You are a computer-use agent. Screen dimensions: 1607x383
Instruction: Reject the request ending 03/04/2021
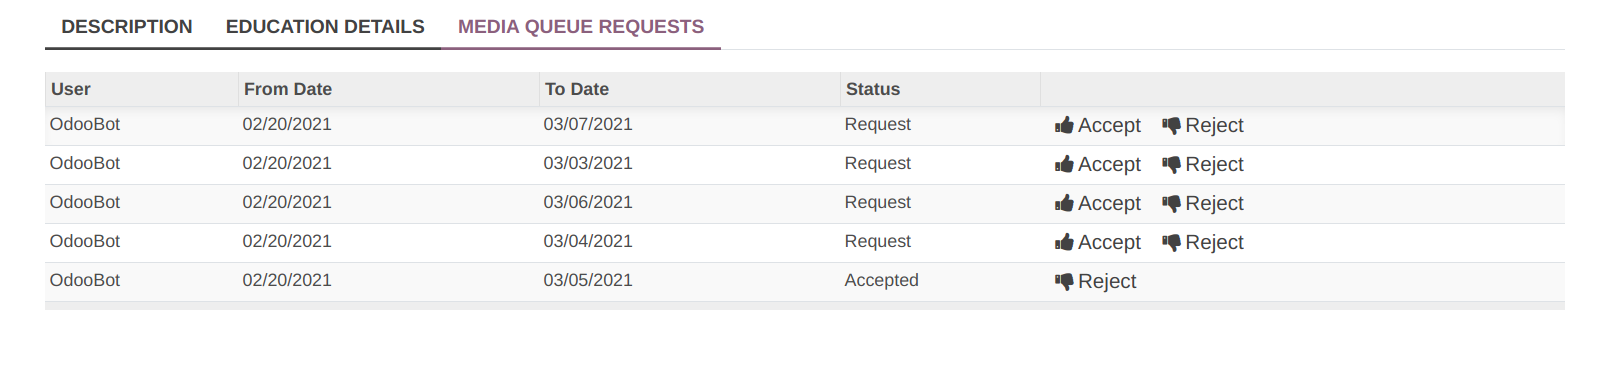(1203, 243)
